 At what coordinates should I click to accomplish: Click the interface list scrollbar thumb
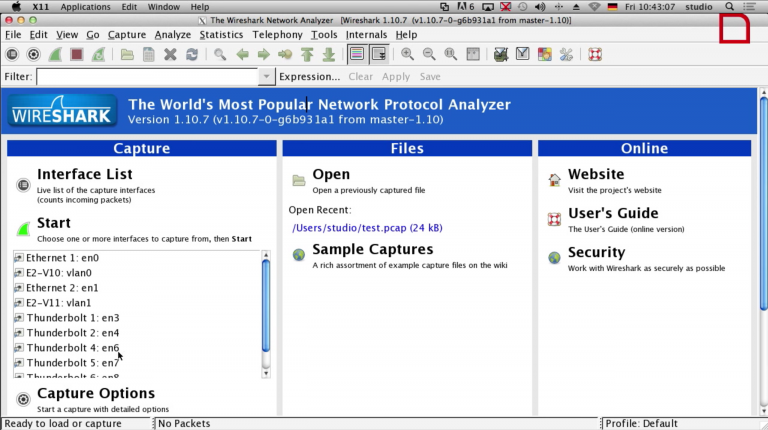pyautogui.click(x=266, y=306)
